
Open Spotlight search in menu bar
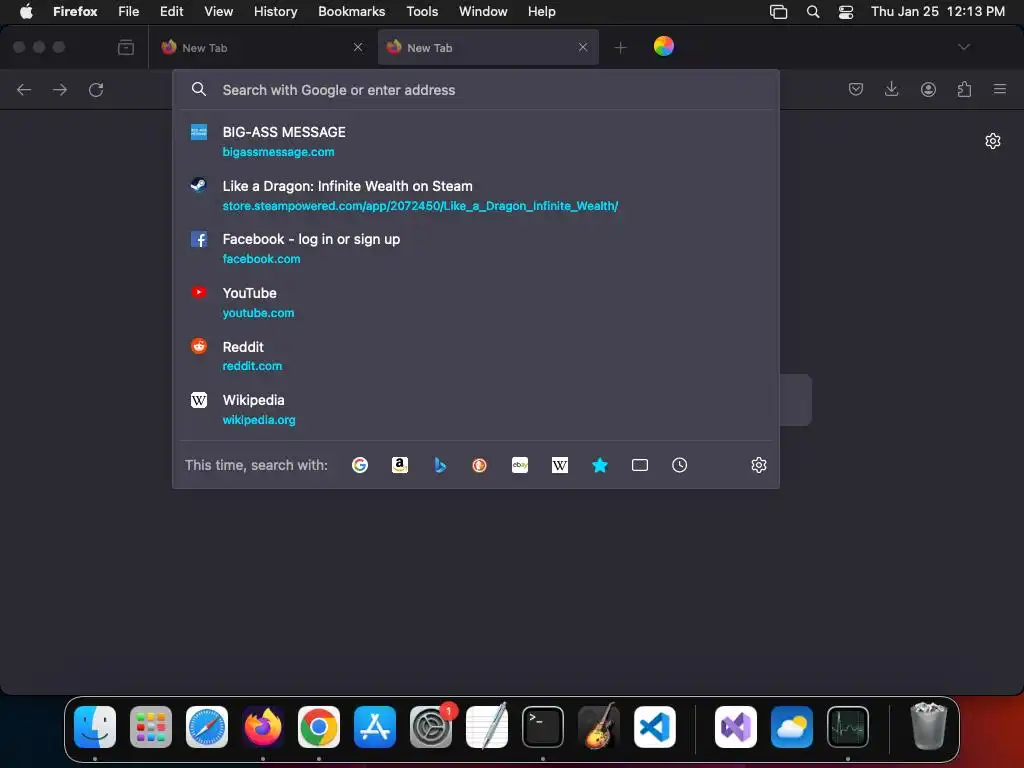coord(813,12)
